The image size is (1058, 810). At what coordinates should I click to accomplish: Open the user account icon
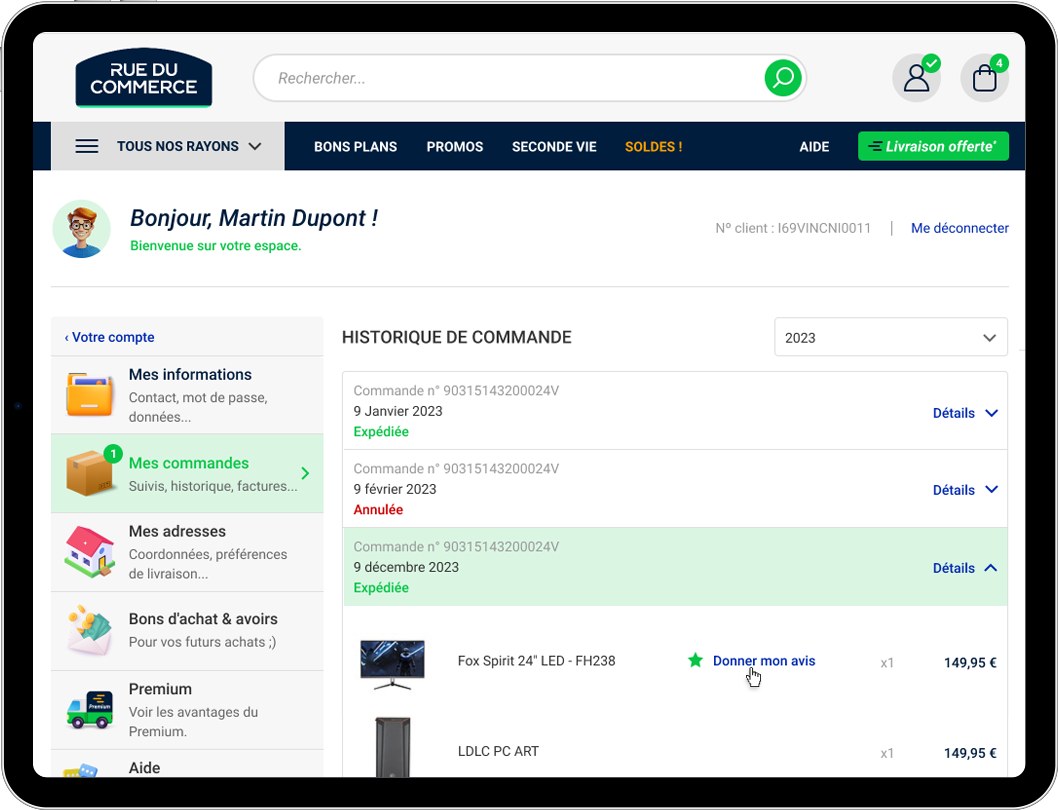click(916, 78)
